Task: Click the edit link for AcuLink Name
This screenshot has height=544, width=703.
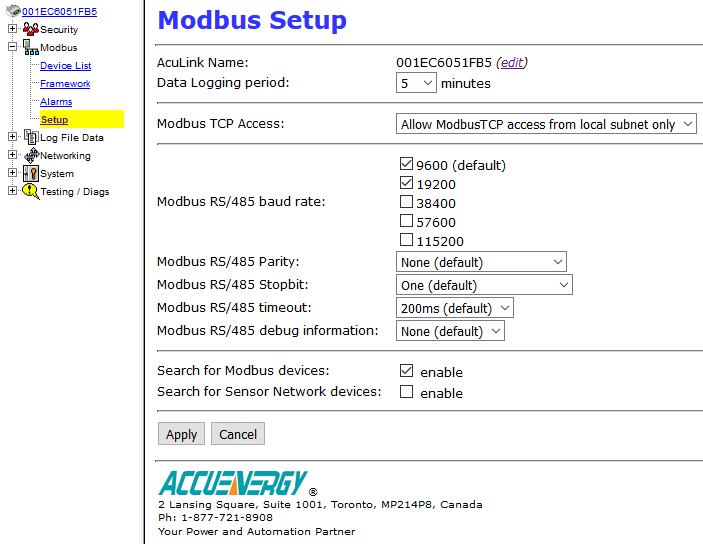Action: pyautogui.click(x=511, y=62)
